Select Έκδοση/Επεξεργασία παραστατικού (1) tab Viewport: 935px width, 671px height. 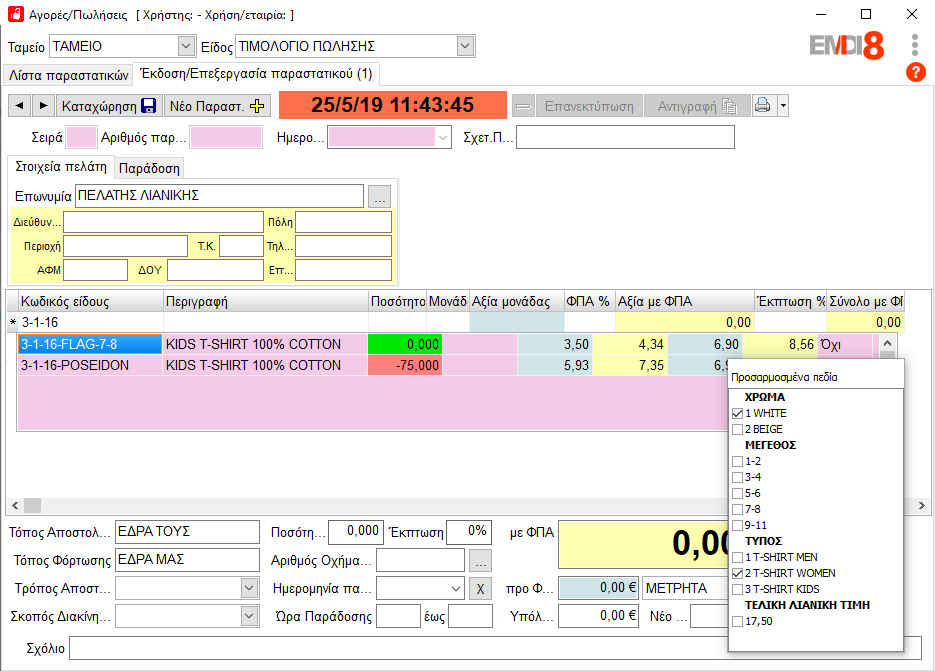256,73
